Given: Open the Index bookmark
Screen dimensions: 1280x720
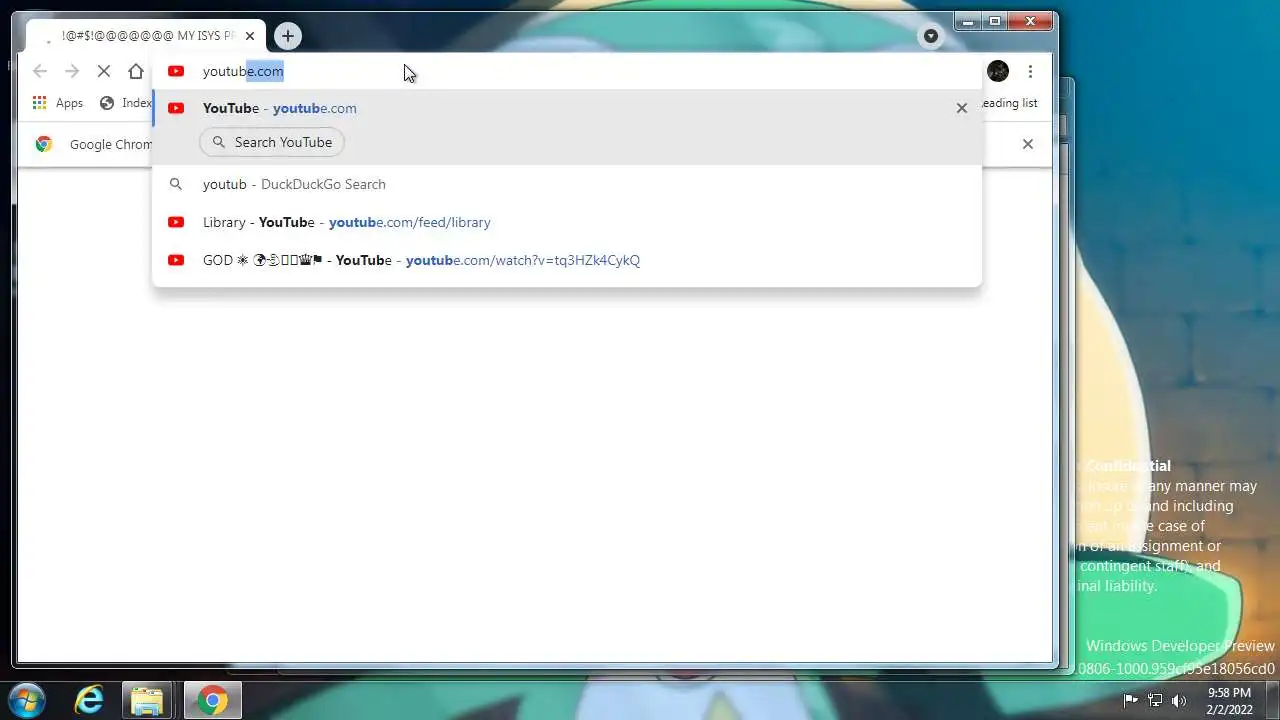Looking at the screenshot, I should click(x=126, y=103).
